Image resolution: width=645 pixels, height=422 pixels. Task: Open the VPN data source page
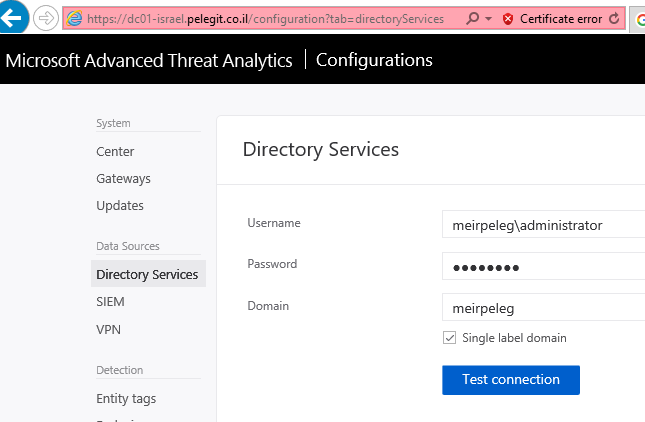coord(108,329)
